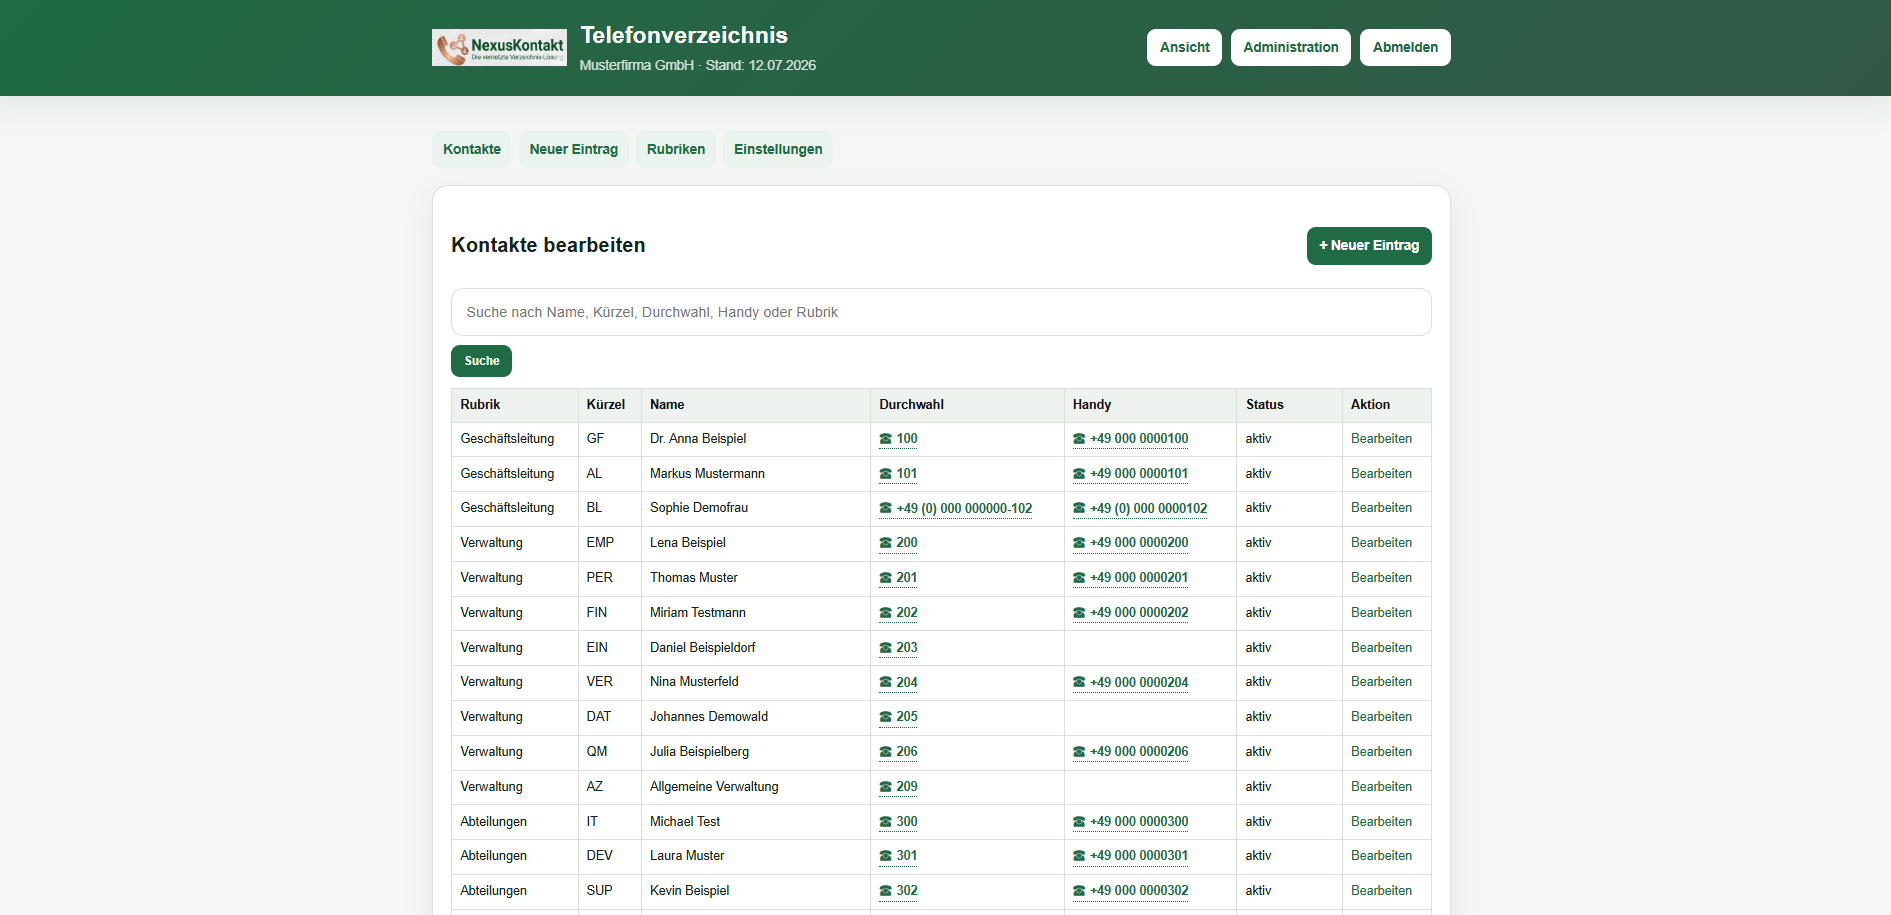Edit Lena Beispiel's entry
Screen dimensions: 1891x915
pyautogui.click(x=1381, y=543)
